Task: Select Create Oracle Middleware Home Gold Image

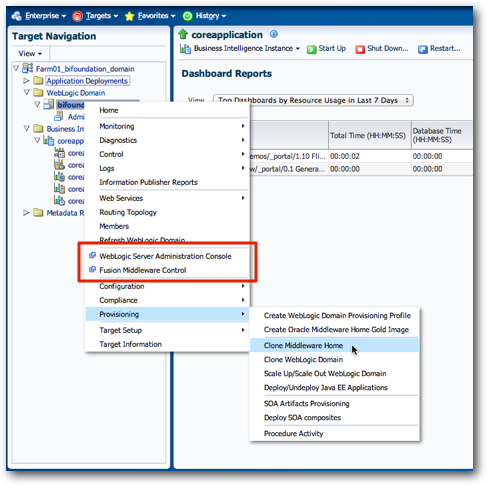Action: tap(334, 329)
